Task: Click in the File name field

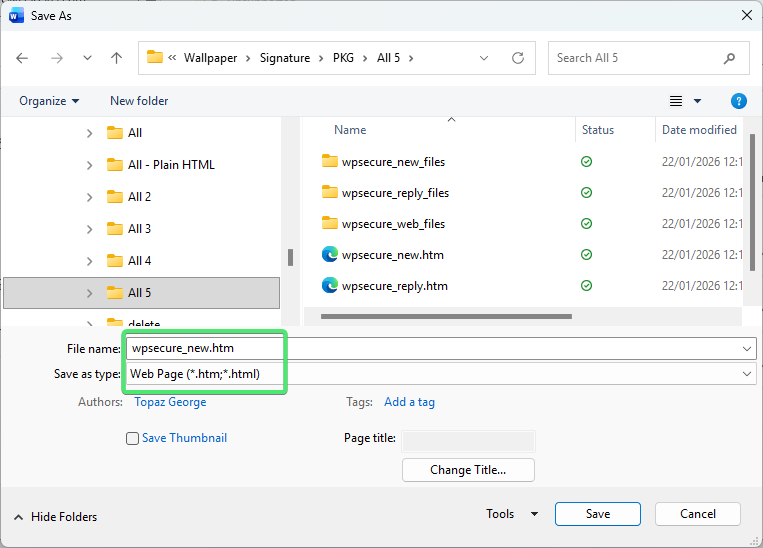Action: (440, 348)
